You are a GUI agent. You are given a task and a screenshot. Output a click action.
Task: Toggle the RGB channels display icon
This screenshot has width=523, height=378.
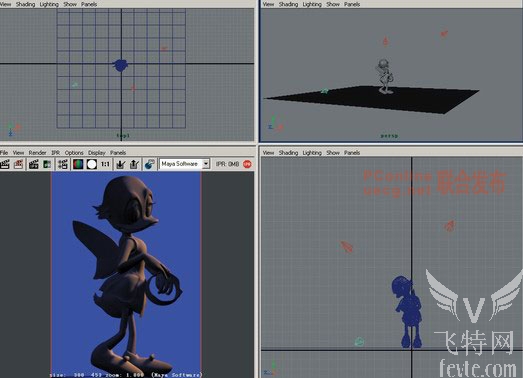(78, 164)
